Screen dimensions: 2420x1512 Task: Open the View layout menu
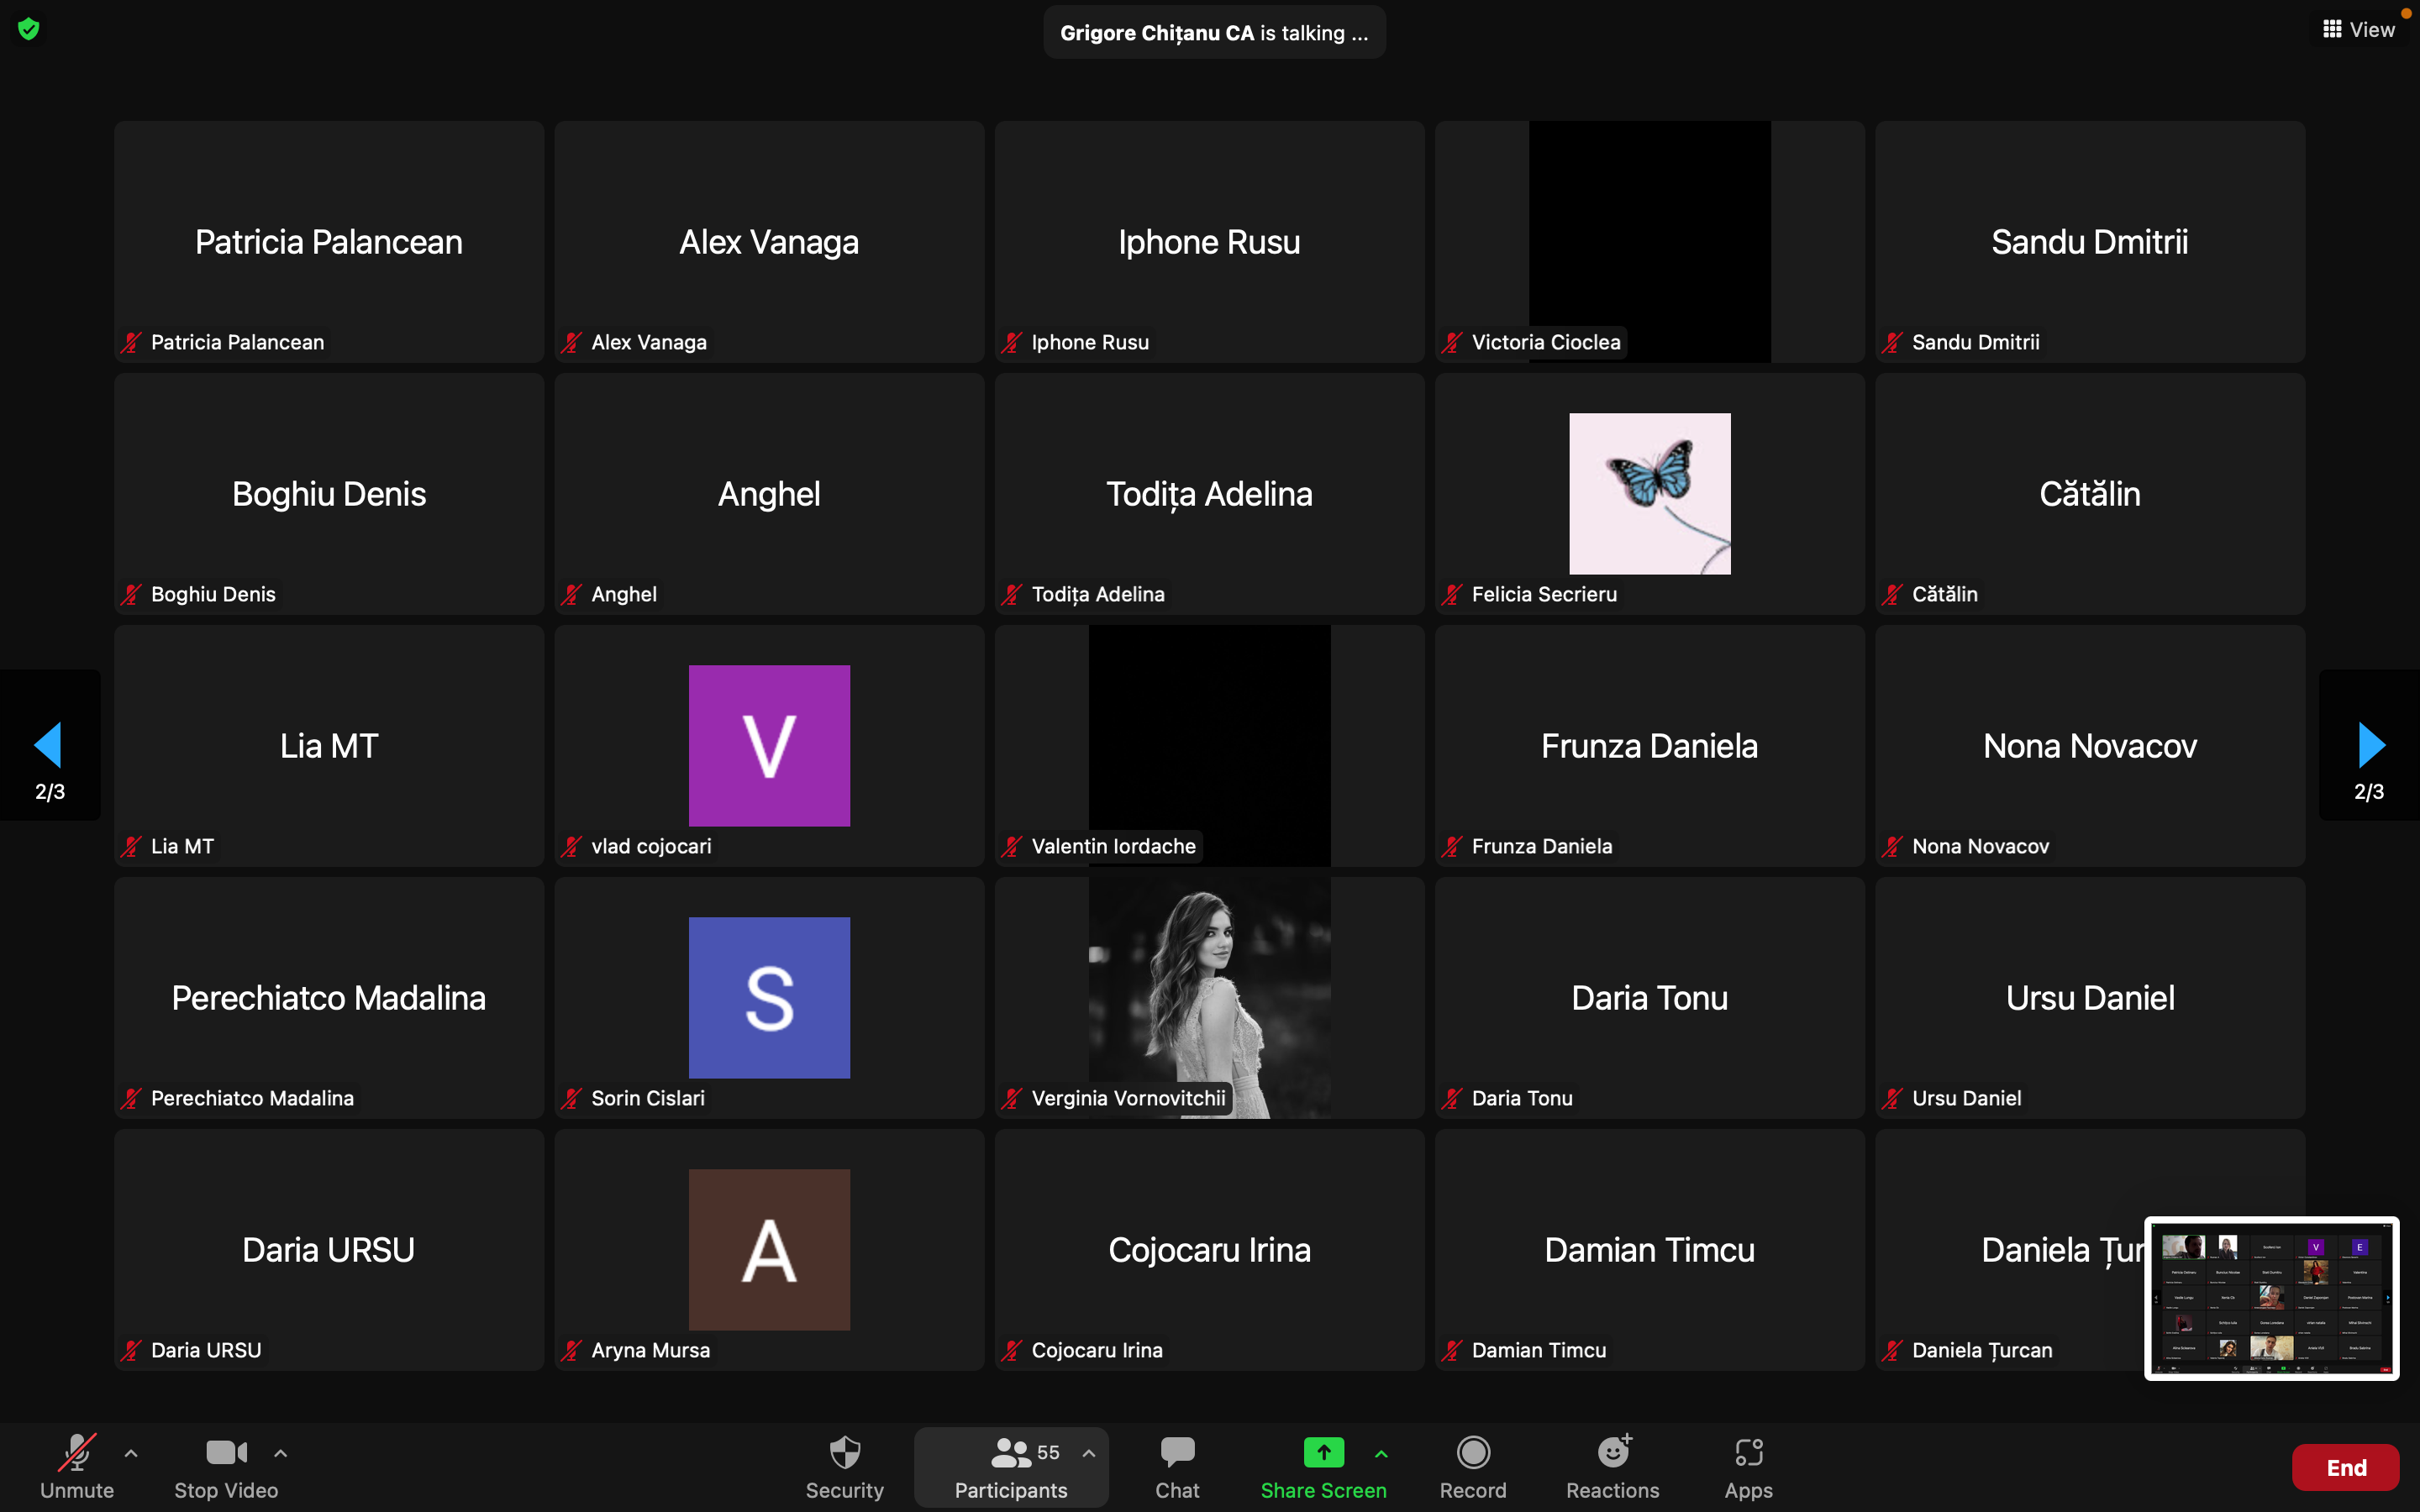coord(2359,30)
